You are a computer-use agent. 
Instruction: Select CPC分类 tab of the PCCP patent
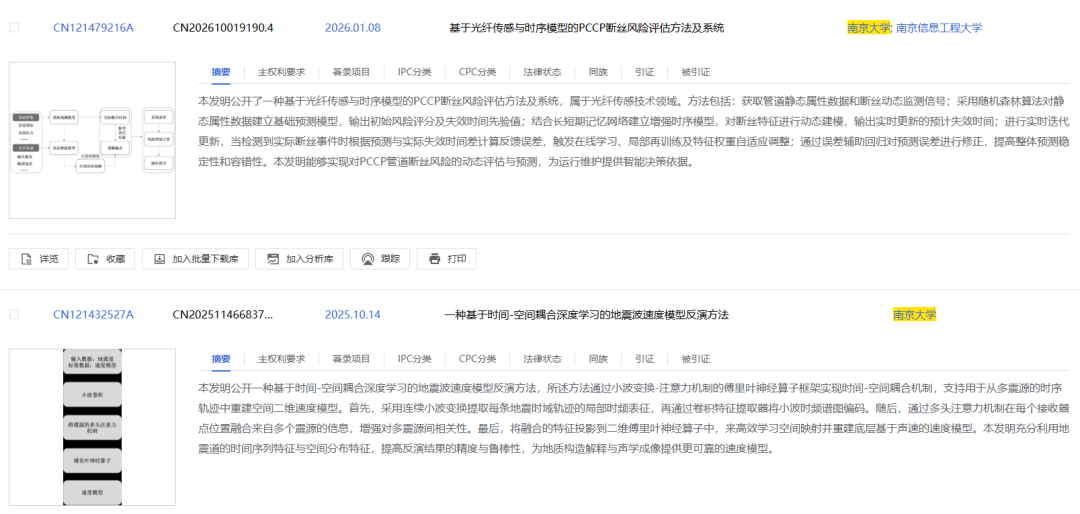click(x=478, y=72)
